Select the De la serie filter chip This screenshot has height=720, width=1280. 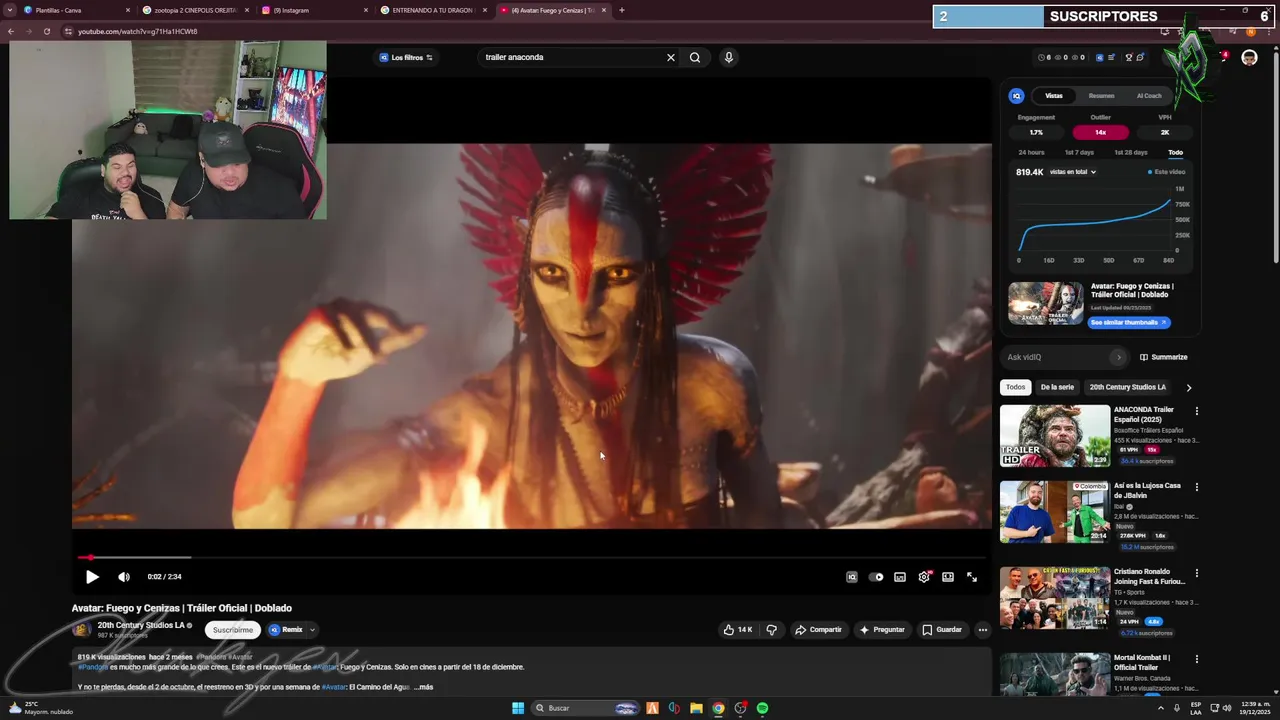coord(1057,387)
